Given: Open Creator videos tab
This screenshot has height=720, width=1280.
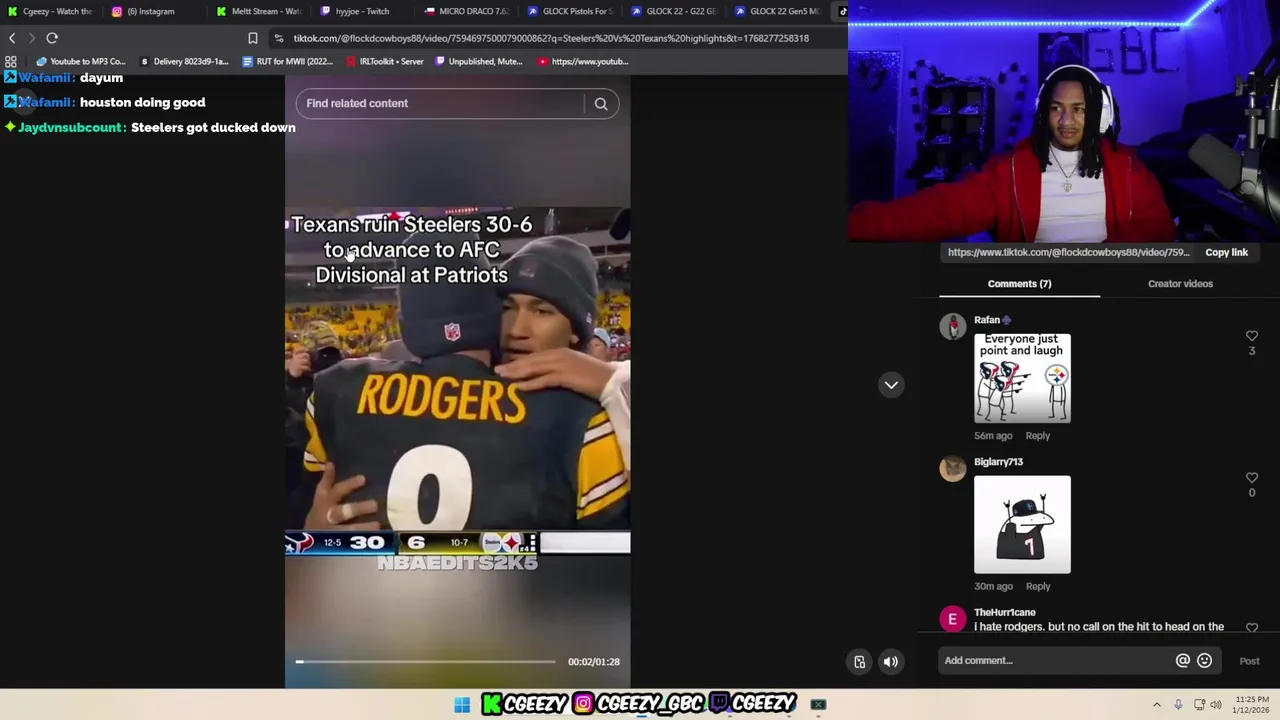Looking at the screenshot, I should point(1180,284).
